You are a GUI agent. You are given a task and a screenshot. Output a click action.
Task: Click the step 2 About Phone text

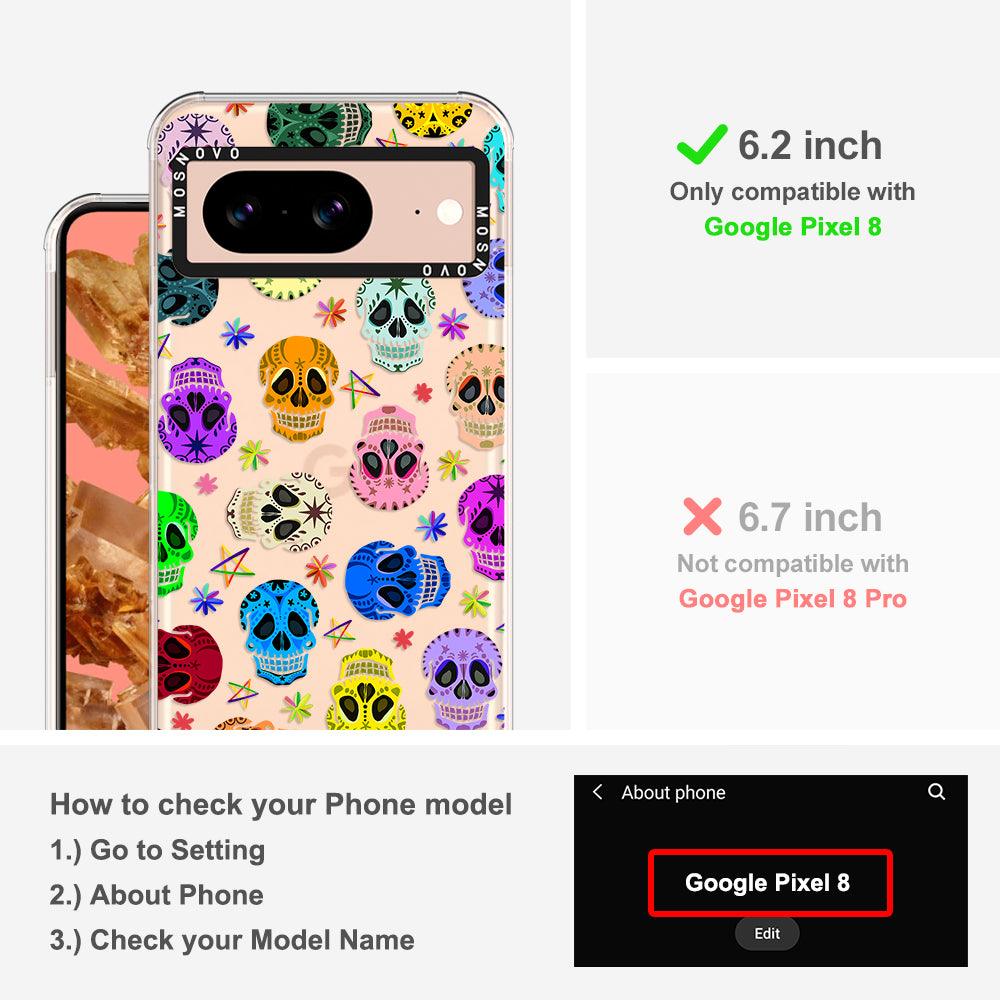(x=156, y=895)
